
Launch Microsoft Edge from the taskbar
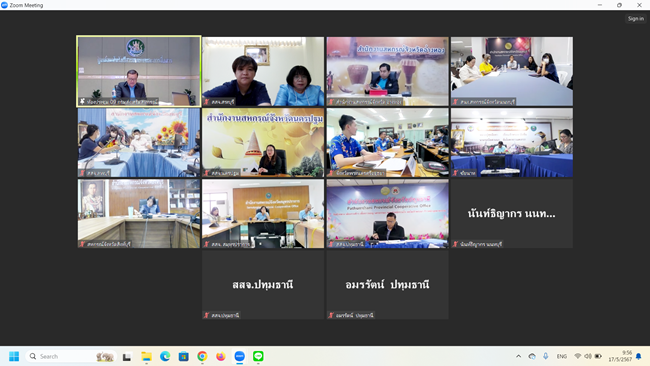[x=165, y=356]
